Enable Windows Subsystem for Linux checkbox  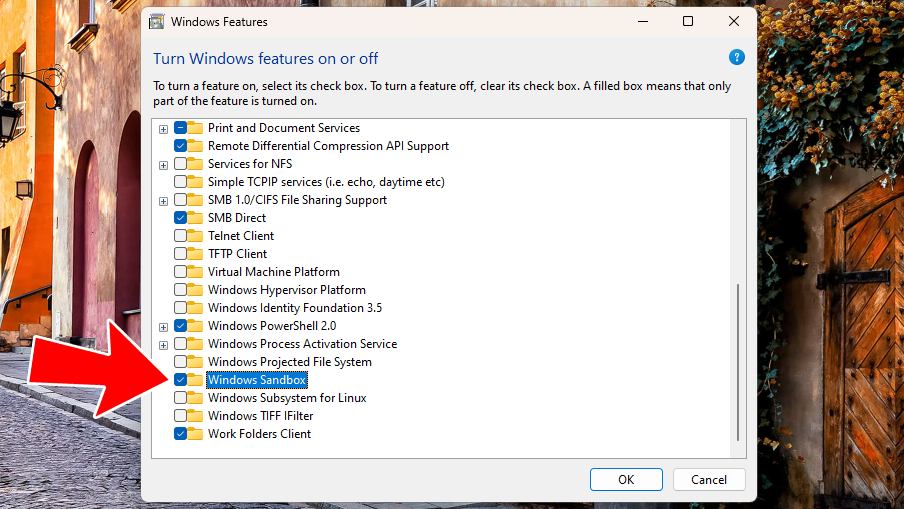coord(180,397)
